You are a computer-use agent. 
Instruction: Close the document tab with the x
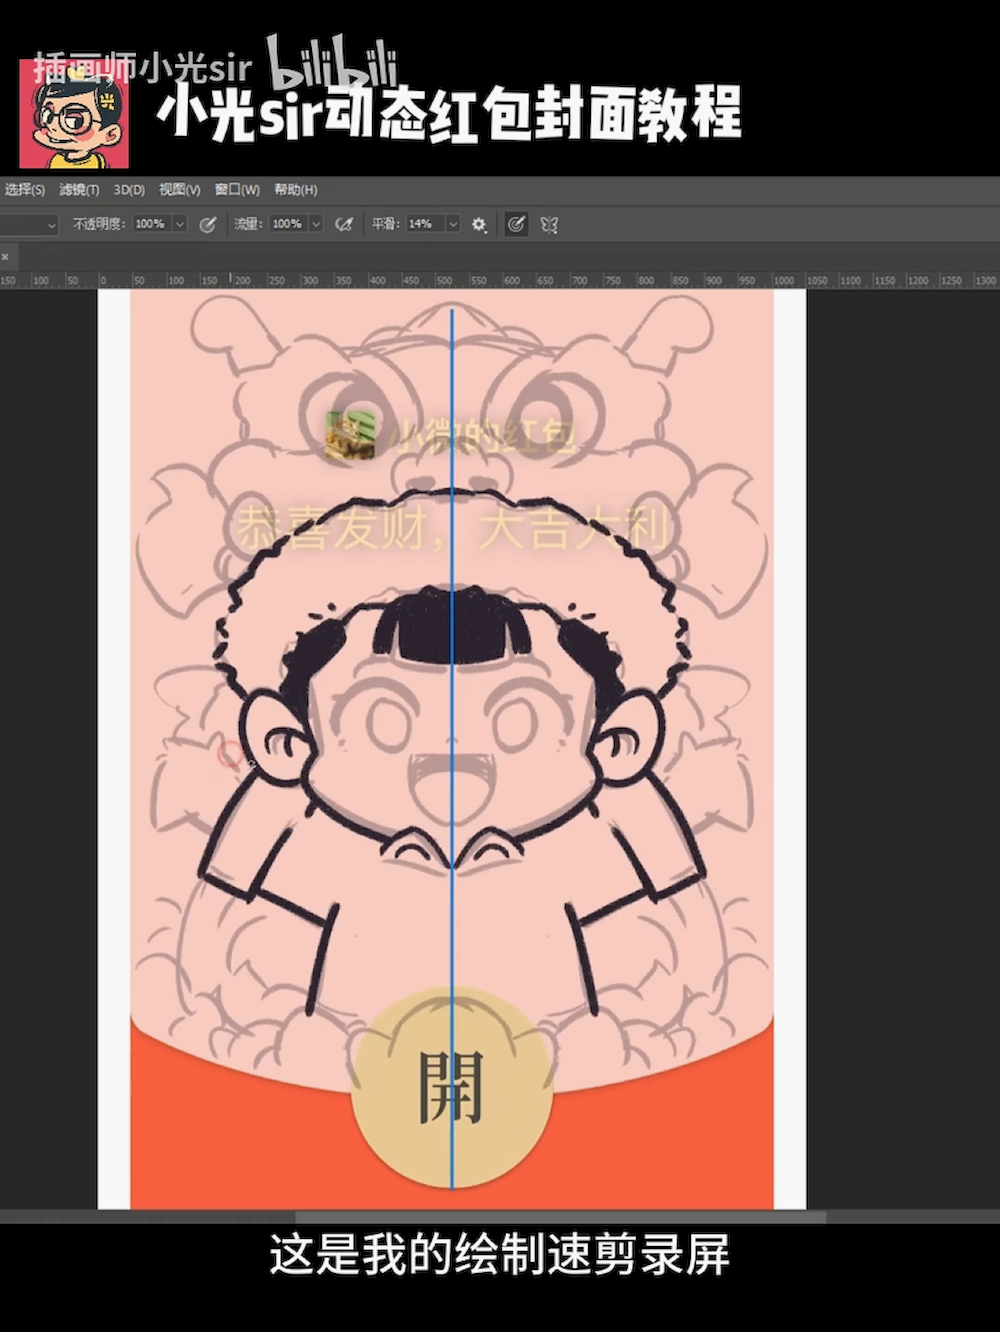coord(6,257)
